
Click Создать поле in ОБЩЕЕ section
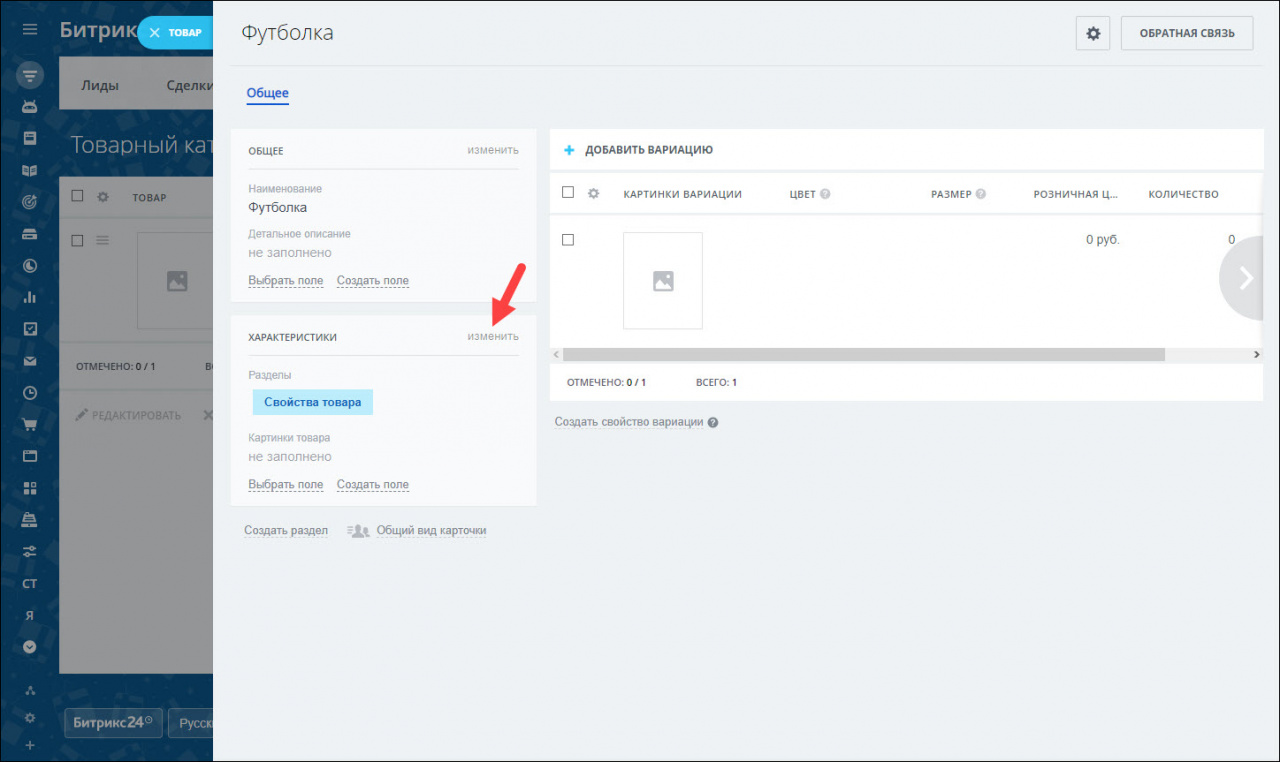(373, 281)
